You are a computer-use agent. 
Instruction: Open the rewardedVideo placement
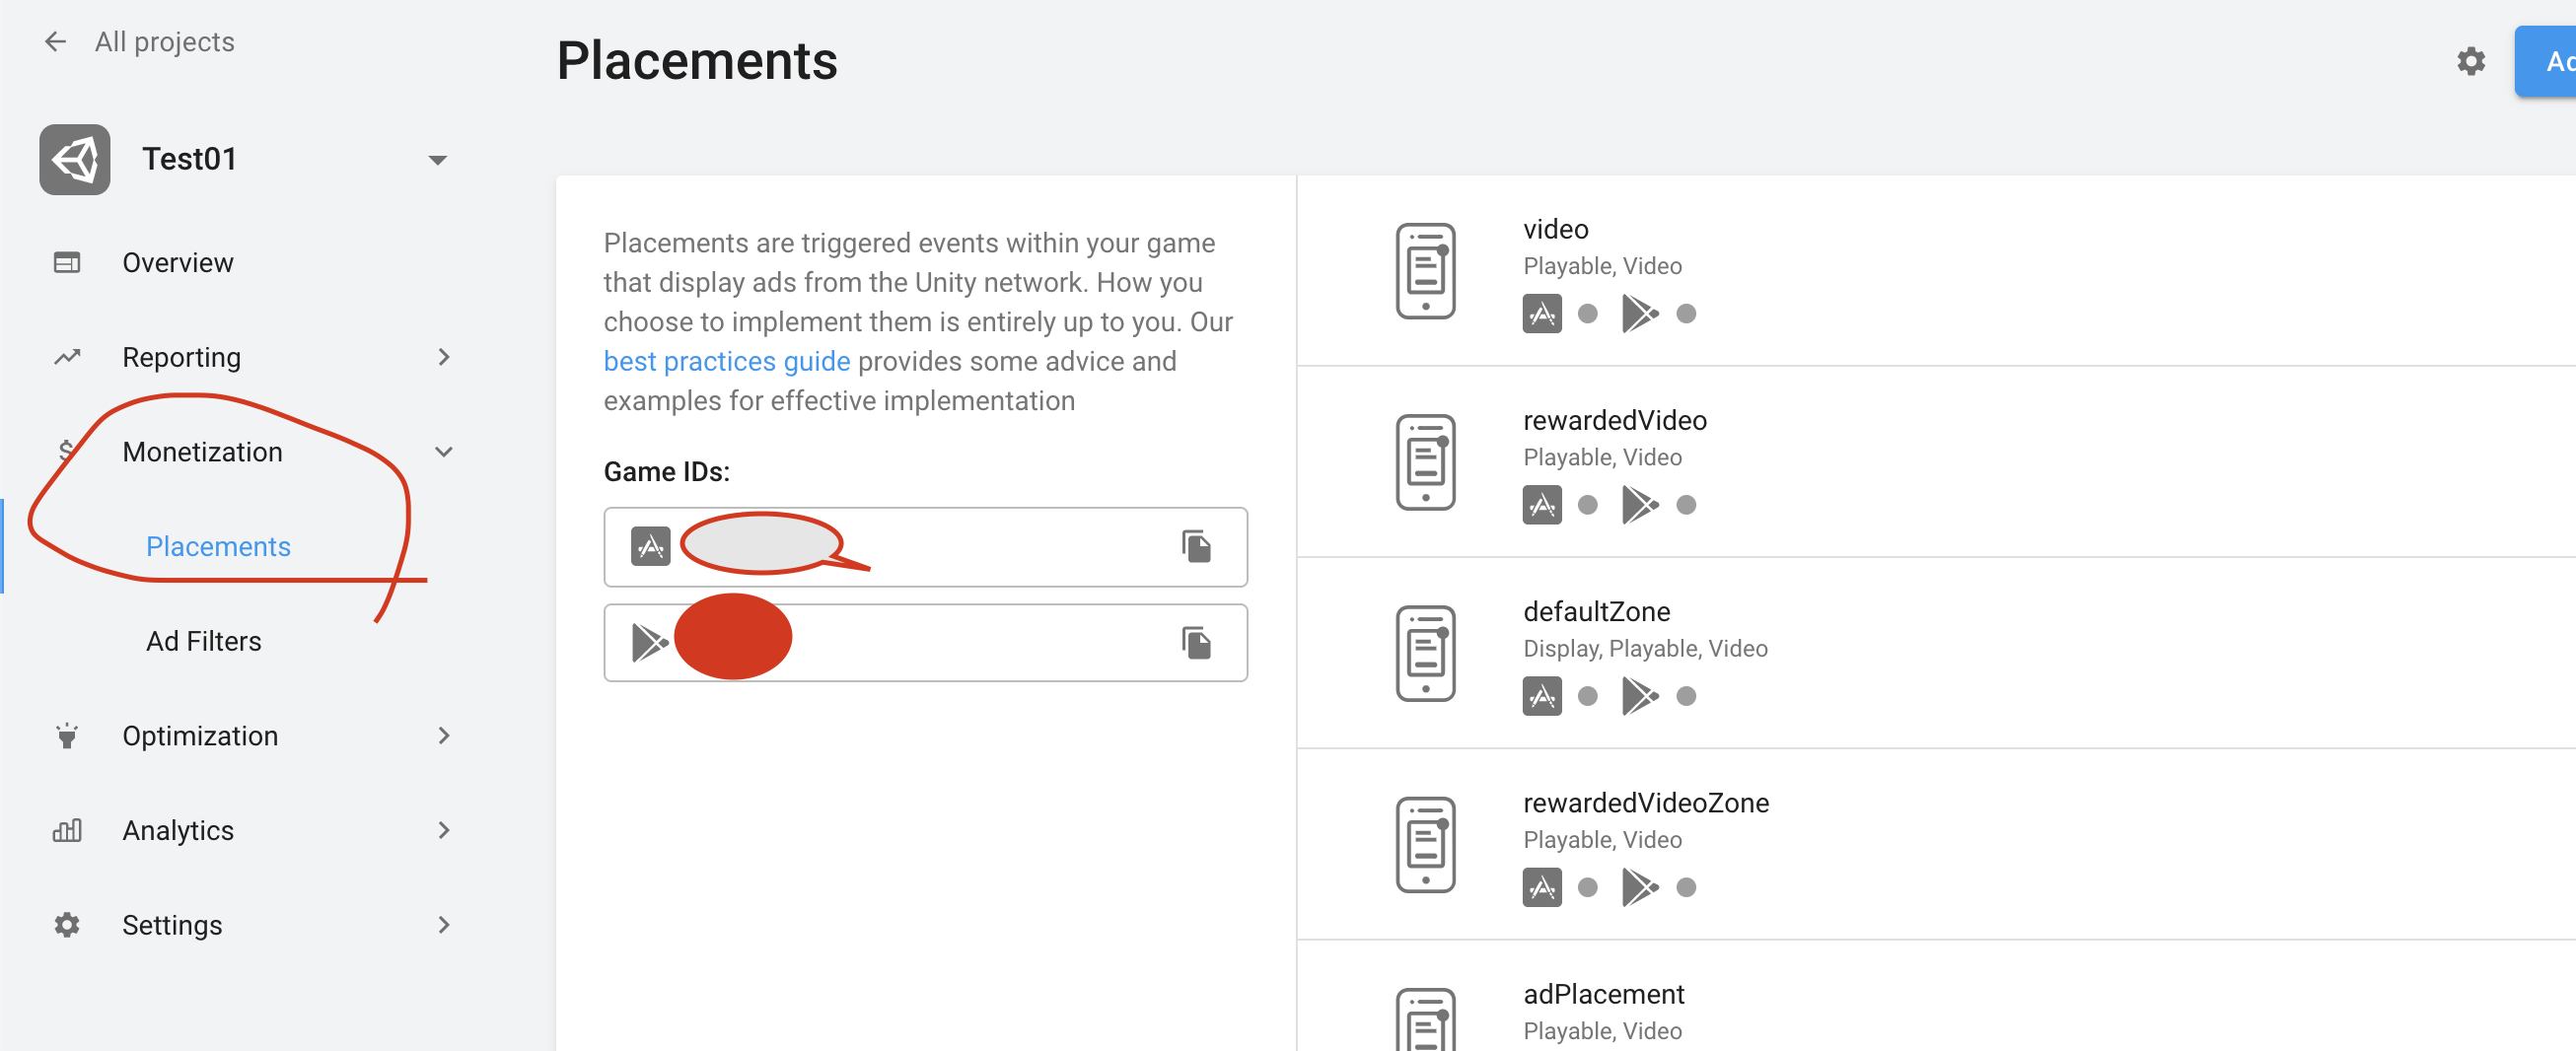1615,421
